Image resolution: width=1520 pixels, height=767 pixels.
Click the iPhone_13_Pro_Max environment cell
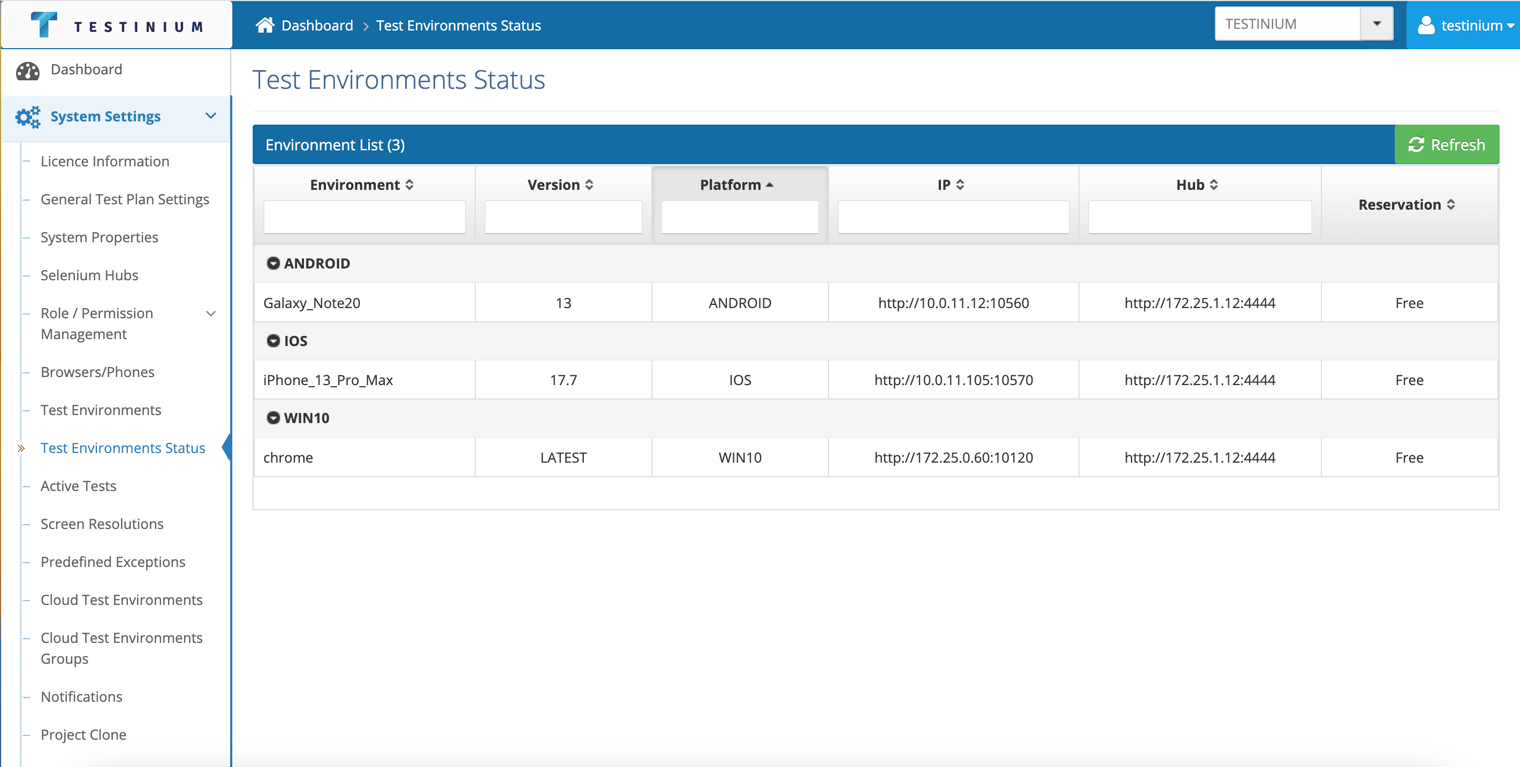pyautogui.click(x=364, y=380)
